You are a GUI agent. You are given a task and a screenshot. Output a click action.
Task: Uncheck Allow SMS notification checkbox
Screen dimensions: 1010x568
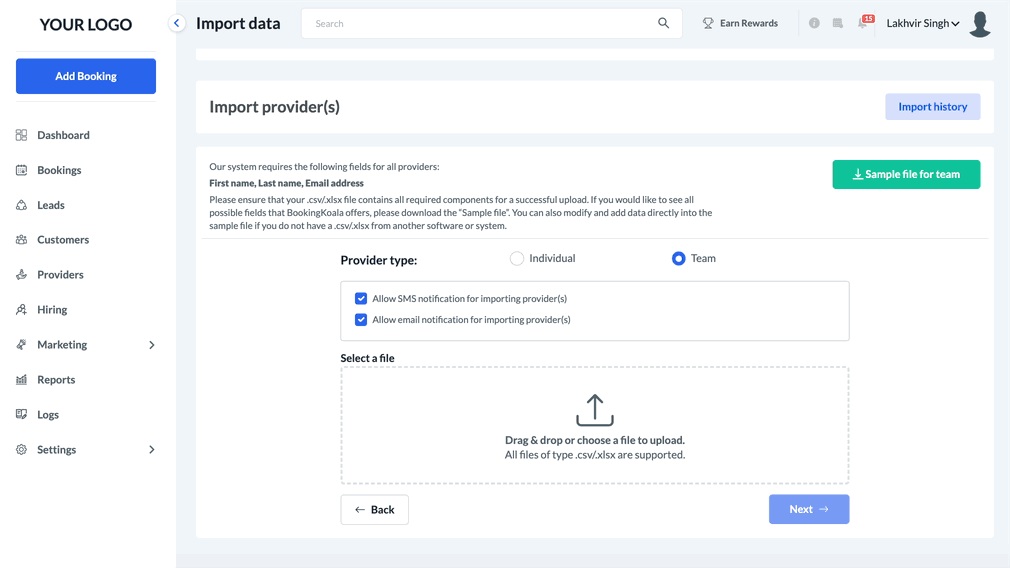pyautogui.click(x=361, y=299)
